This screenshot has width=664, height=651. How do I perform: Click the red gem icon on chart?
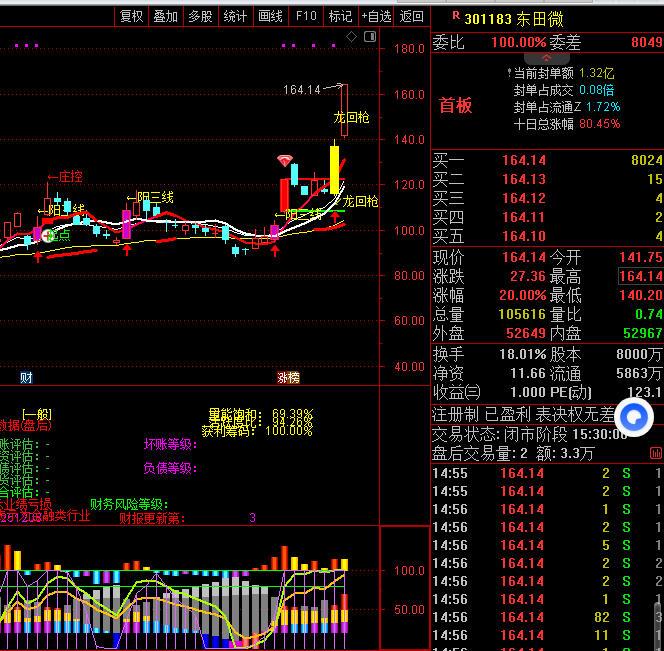285,160
